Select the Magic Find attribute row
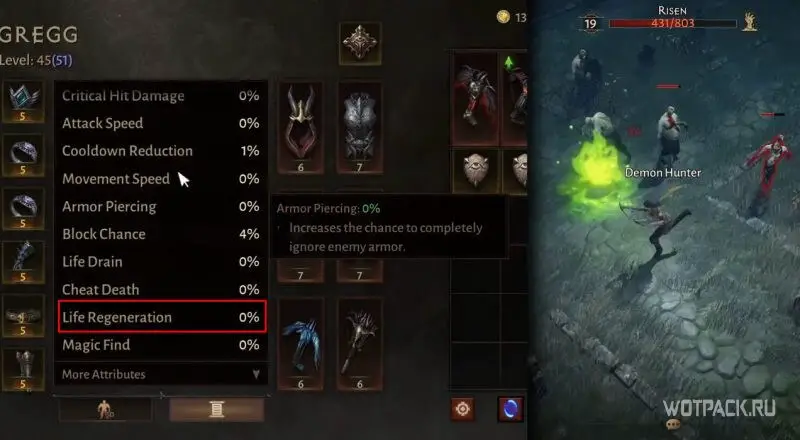This screenshot has width=800, height=440. click(161, 345)
